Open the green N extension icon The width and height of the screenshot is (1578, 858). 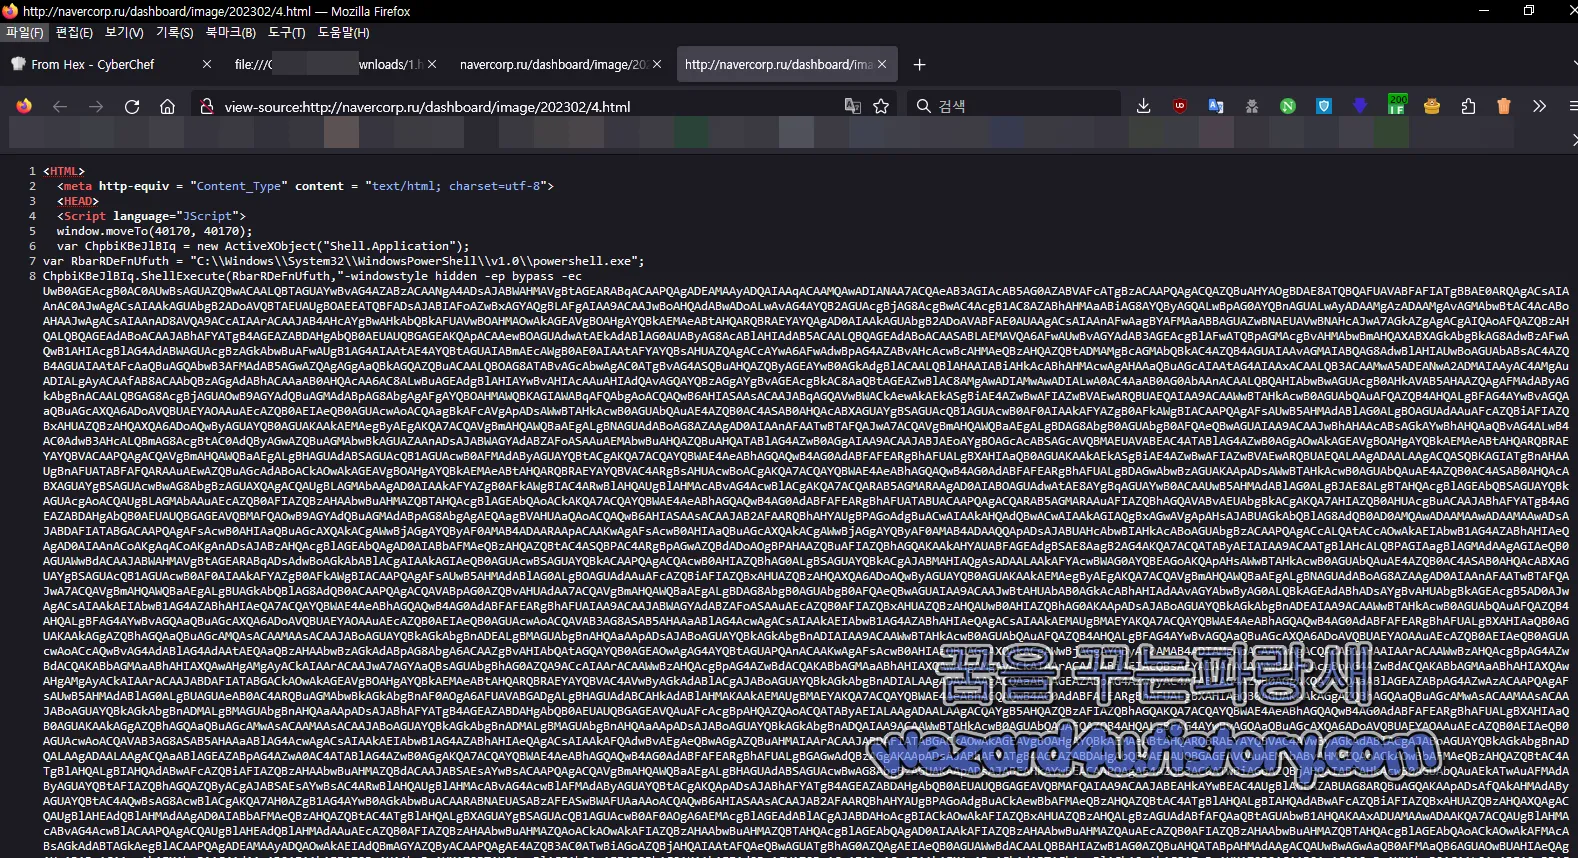[x=1288, y=106]
